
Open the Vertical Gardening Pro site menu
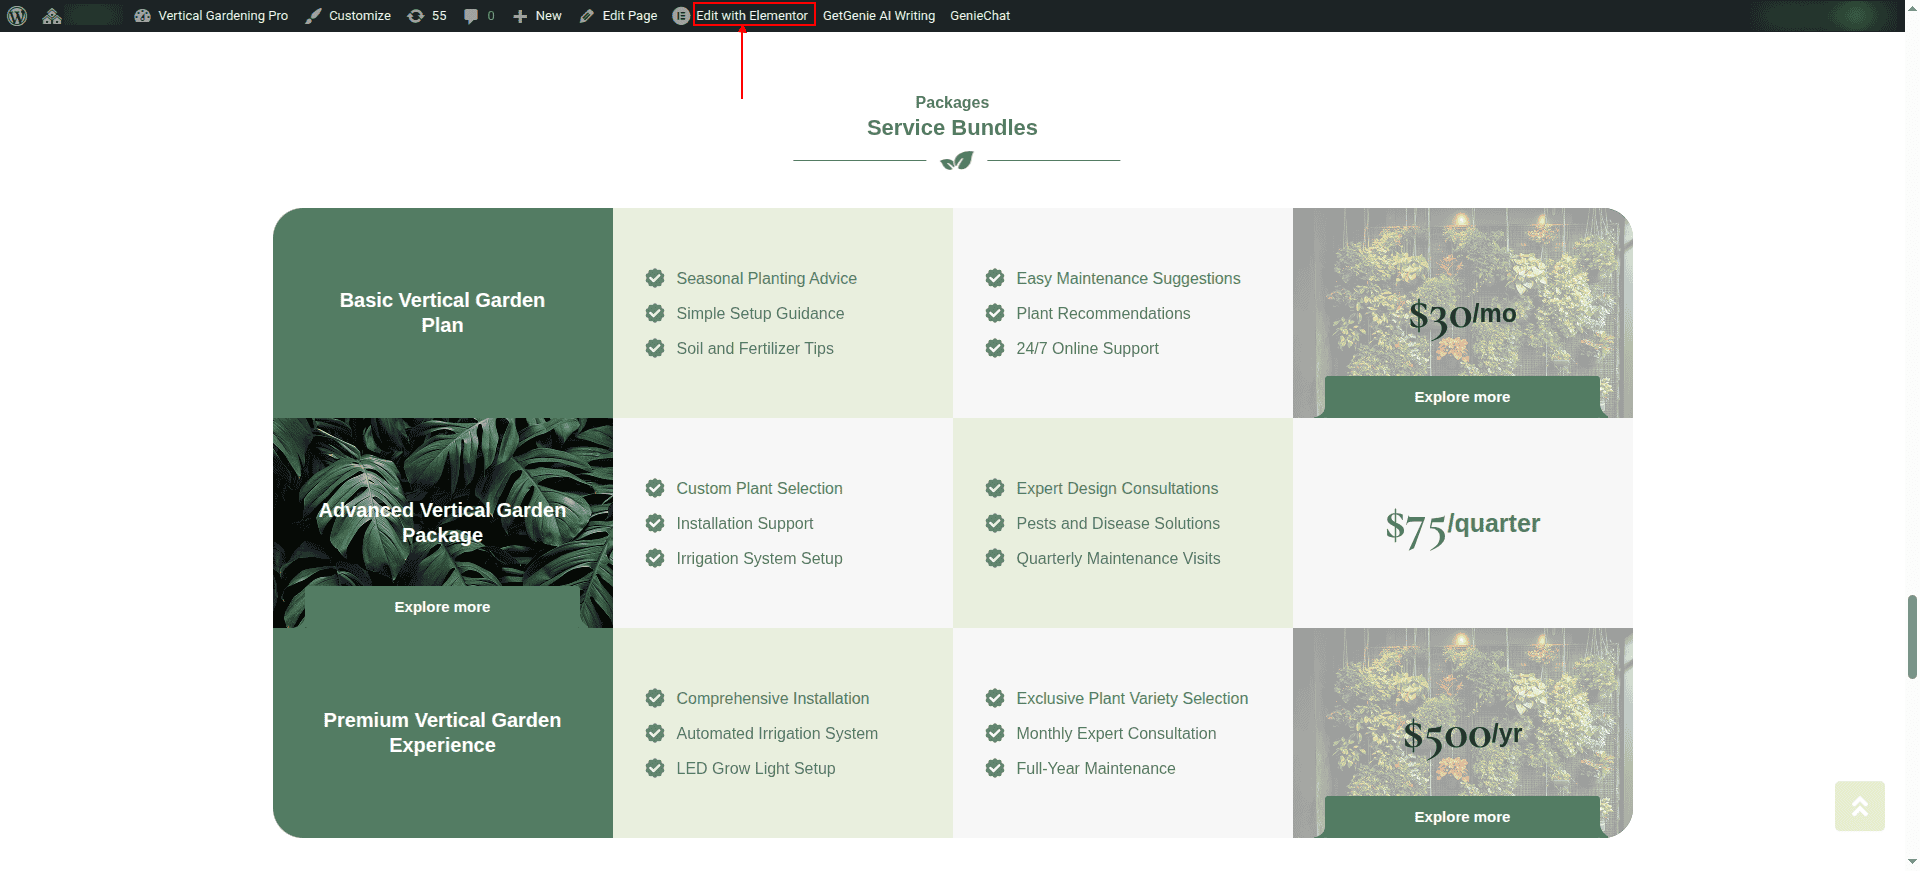point(211,16)
